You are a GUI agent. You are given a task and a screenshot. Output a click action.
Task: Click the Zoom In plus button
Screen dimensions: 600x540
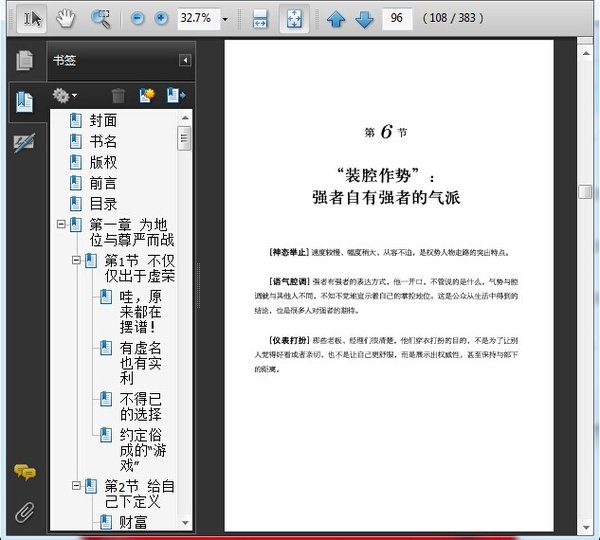[x=160, y=19]
